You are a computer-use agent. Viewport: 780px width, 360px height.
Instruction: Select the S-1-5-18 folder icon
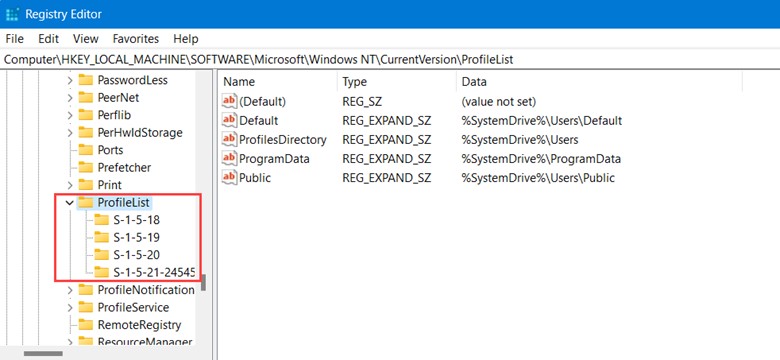[x=101, y=220]
